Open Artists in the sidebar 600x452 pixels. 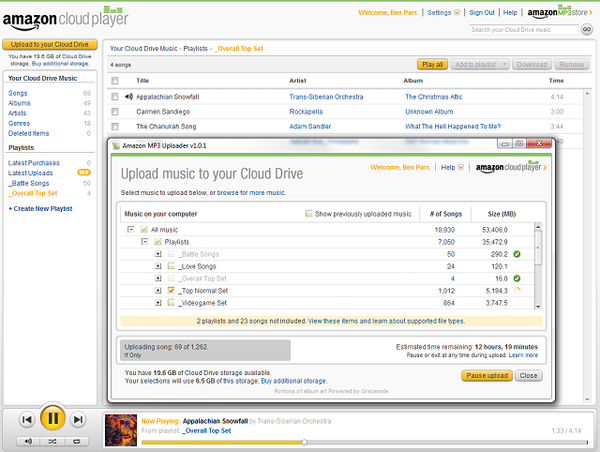[x=17, y=113]
